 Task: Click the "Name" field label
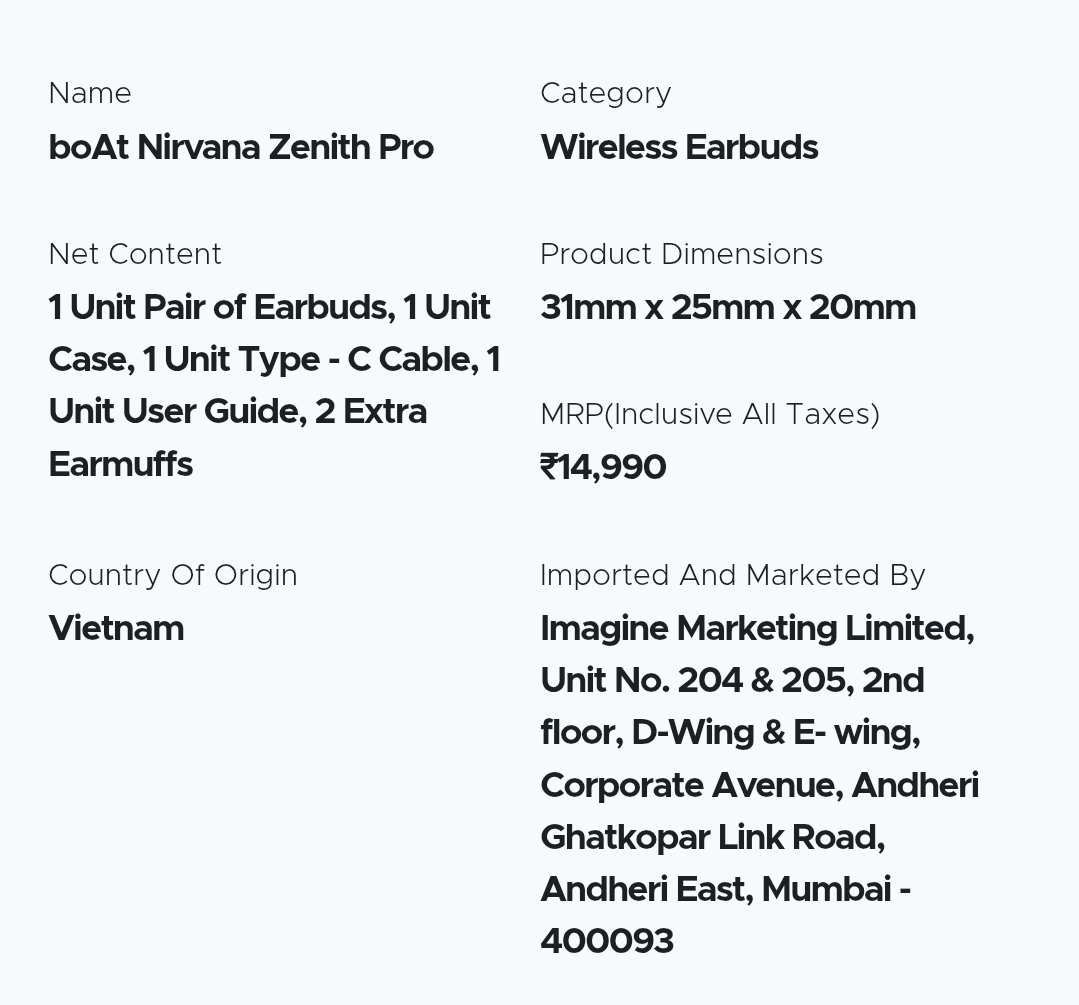90,94
